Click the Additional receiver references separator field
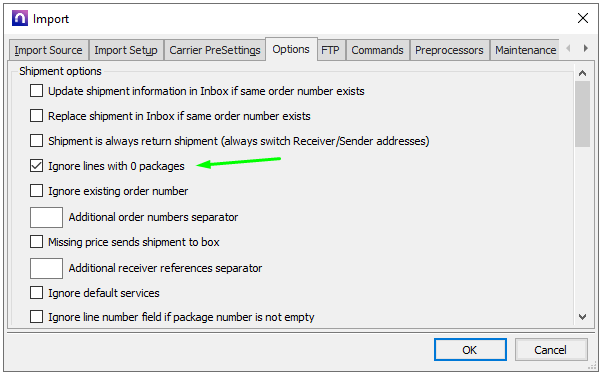This screenshot has width=603, height=374. pyautogui.click(x=47, y=268)
